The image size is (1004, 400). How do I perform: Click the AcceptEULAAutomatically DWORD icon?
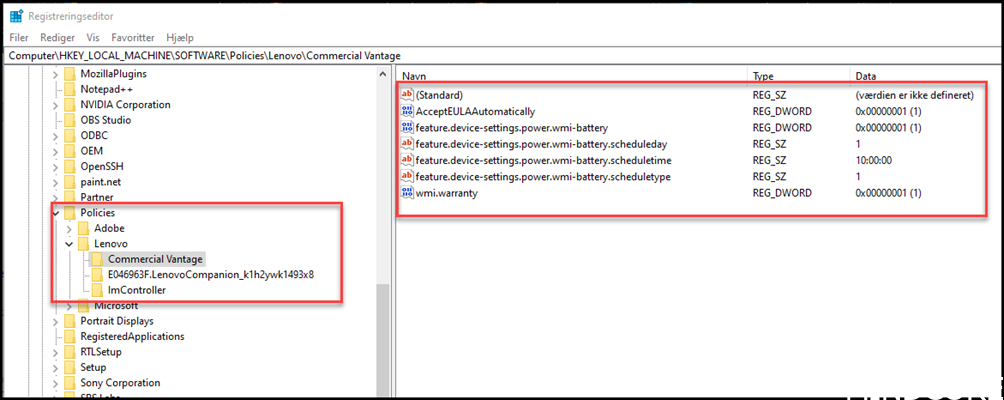407,111
